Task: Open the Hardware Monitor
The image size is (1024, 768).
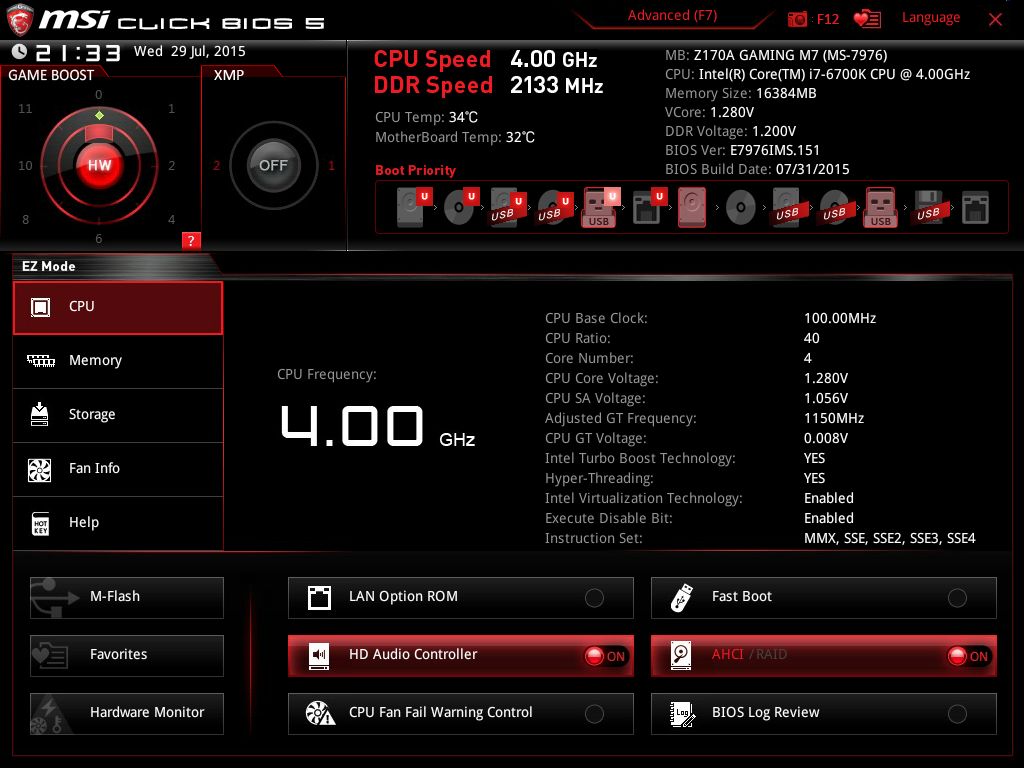Action: (x=127, y=714)
